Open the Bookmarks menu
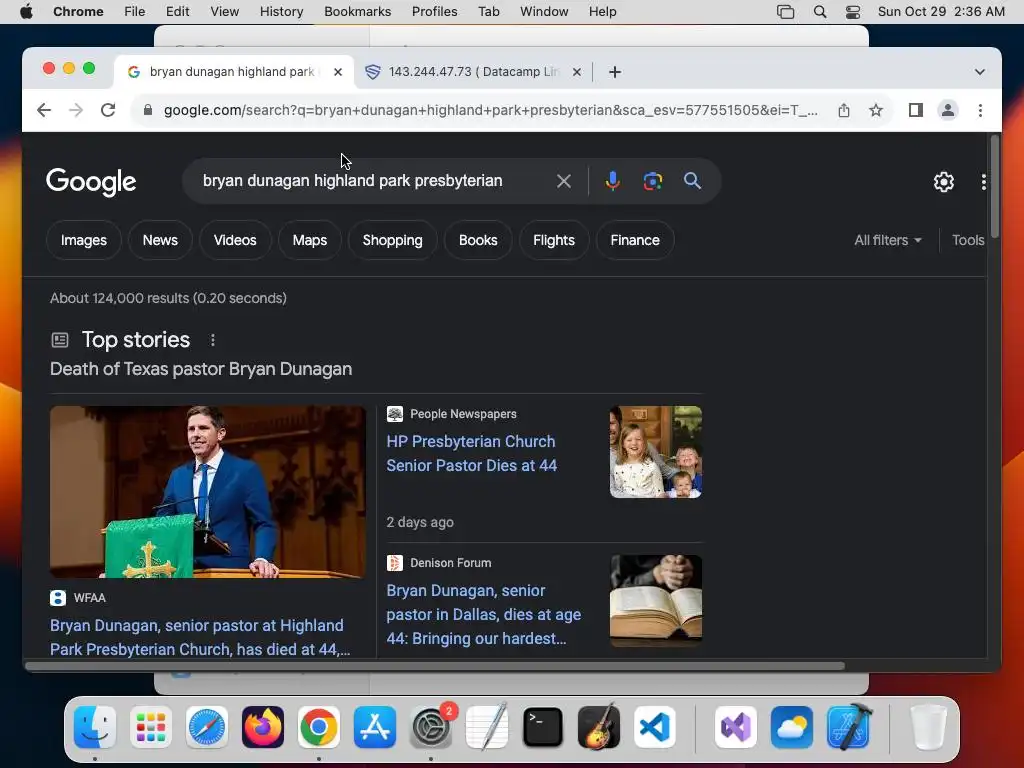The height and width of the screenshot is (768, 1024). tap(357, 12)
